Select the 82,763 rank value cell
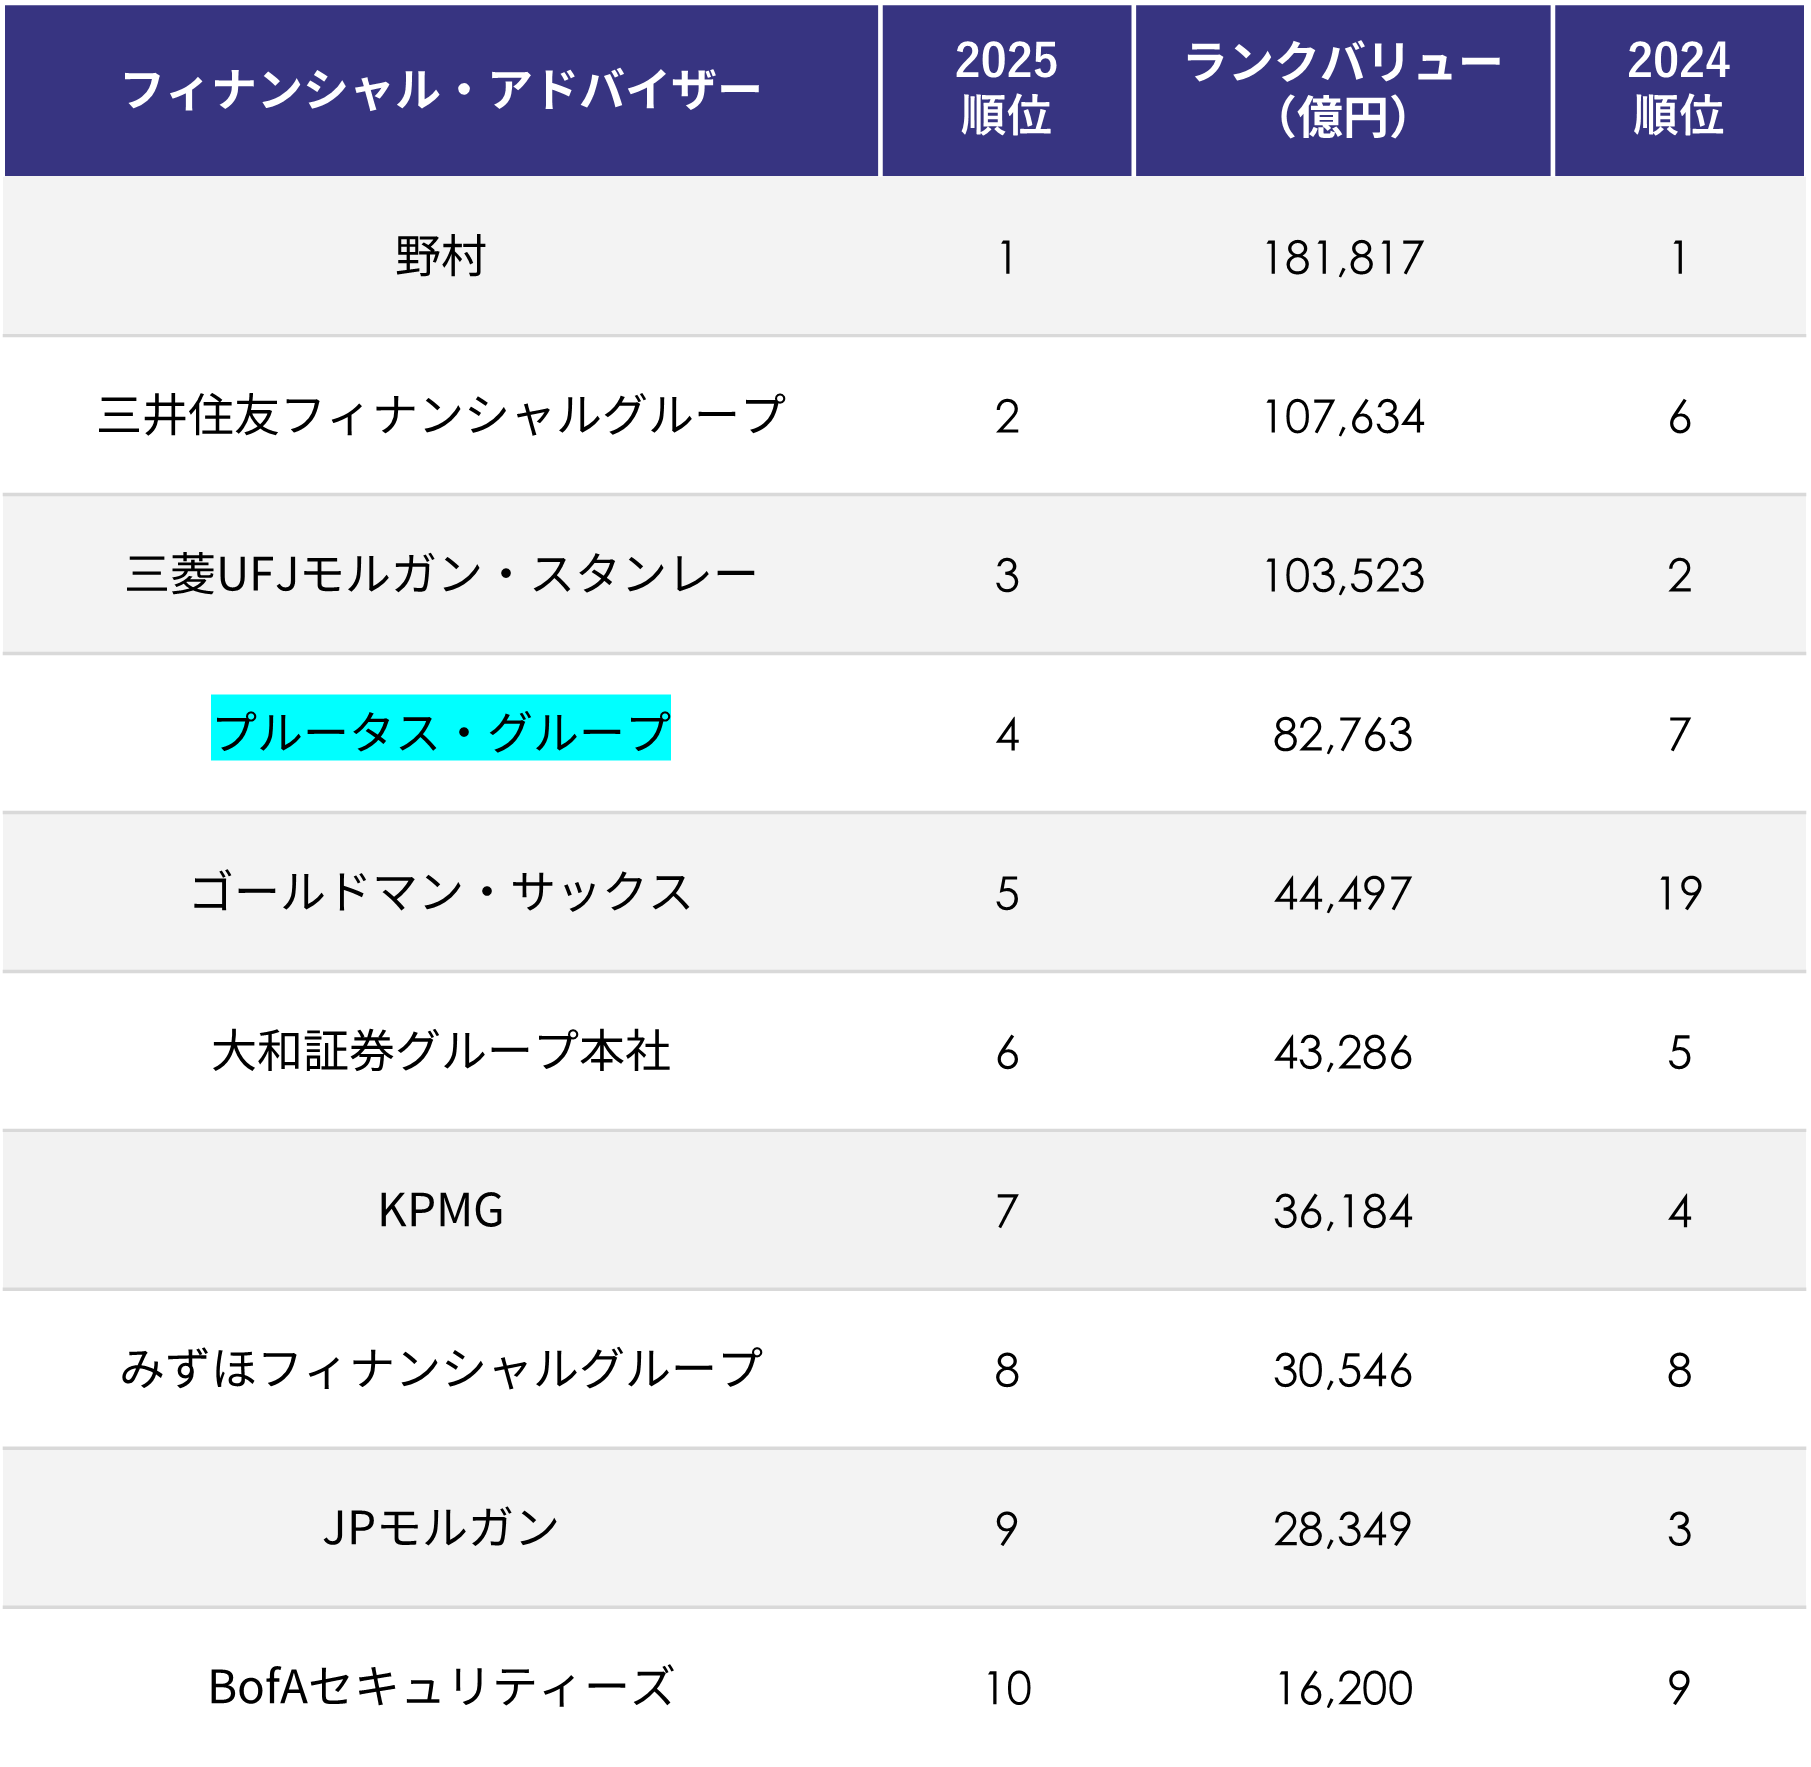The height and width of the screenshot is (1767, 1811). (x=1342, y=735)
